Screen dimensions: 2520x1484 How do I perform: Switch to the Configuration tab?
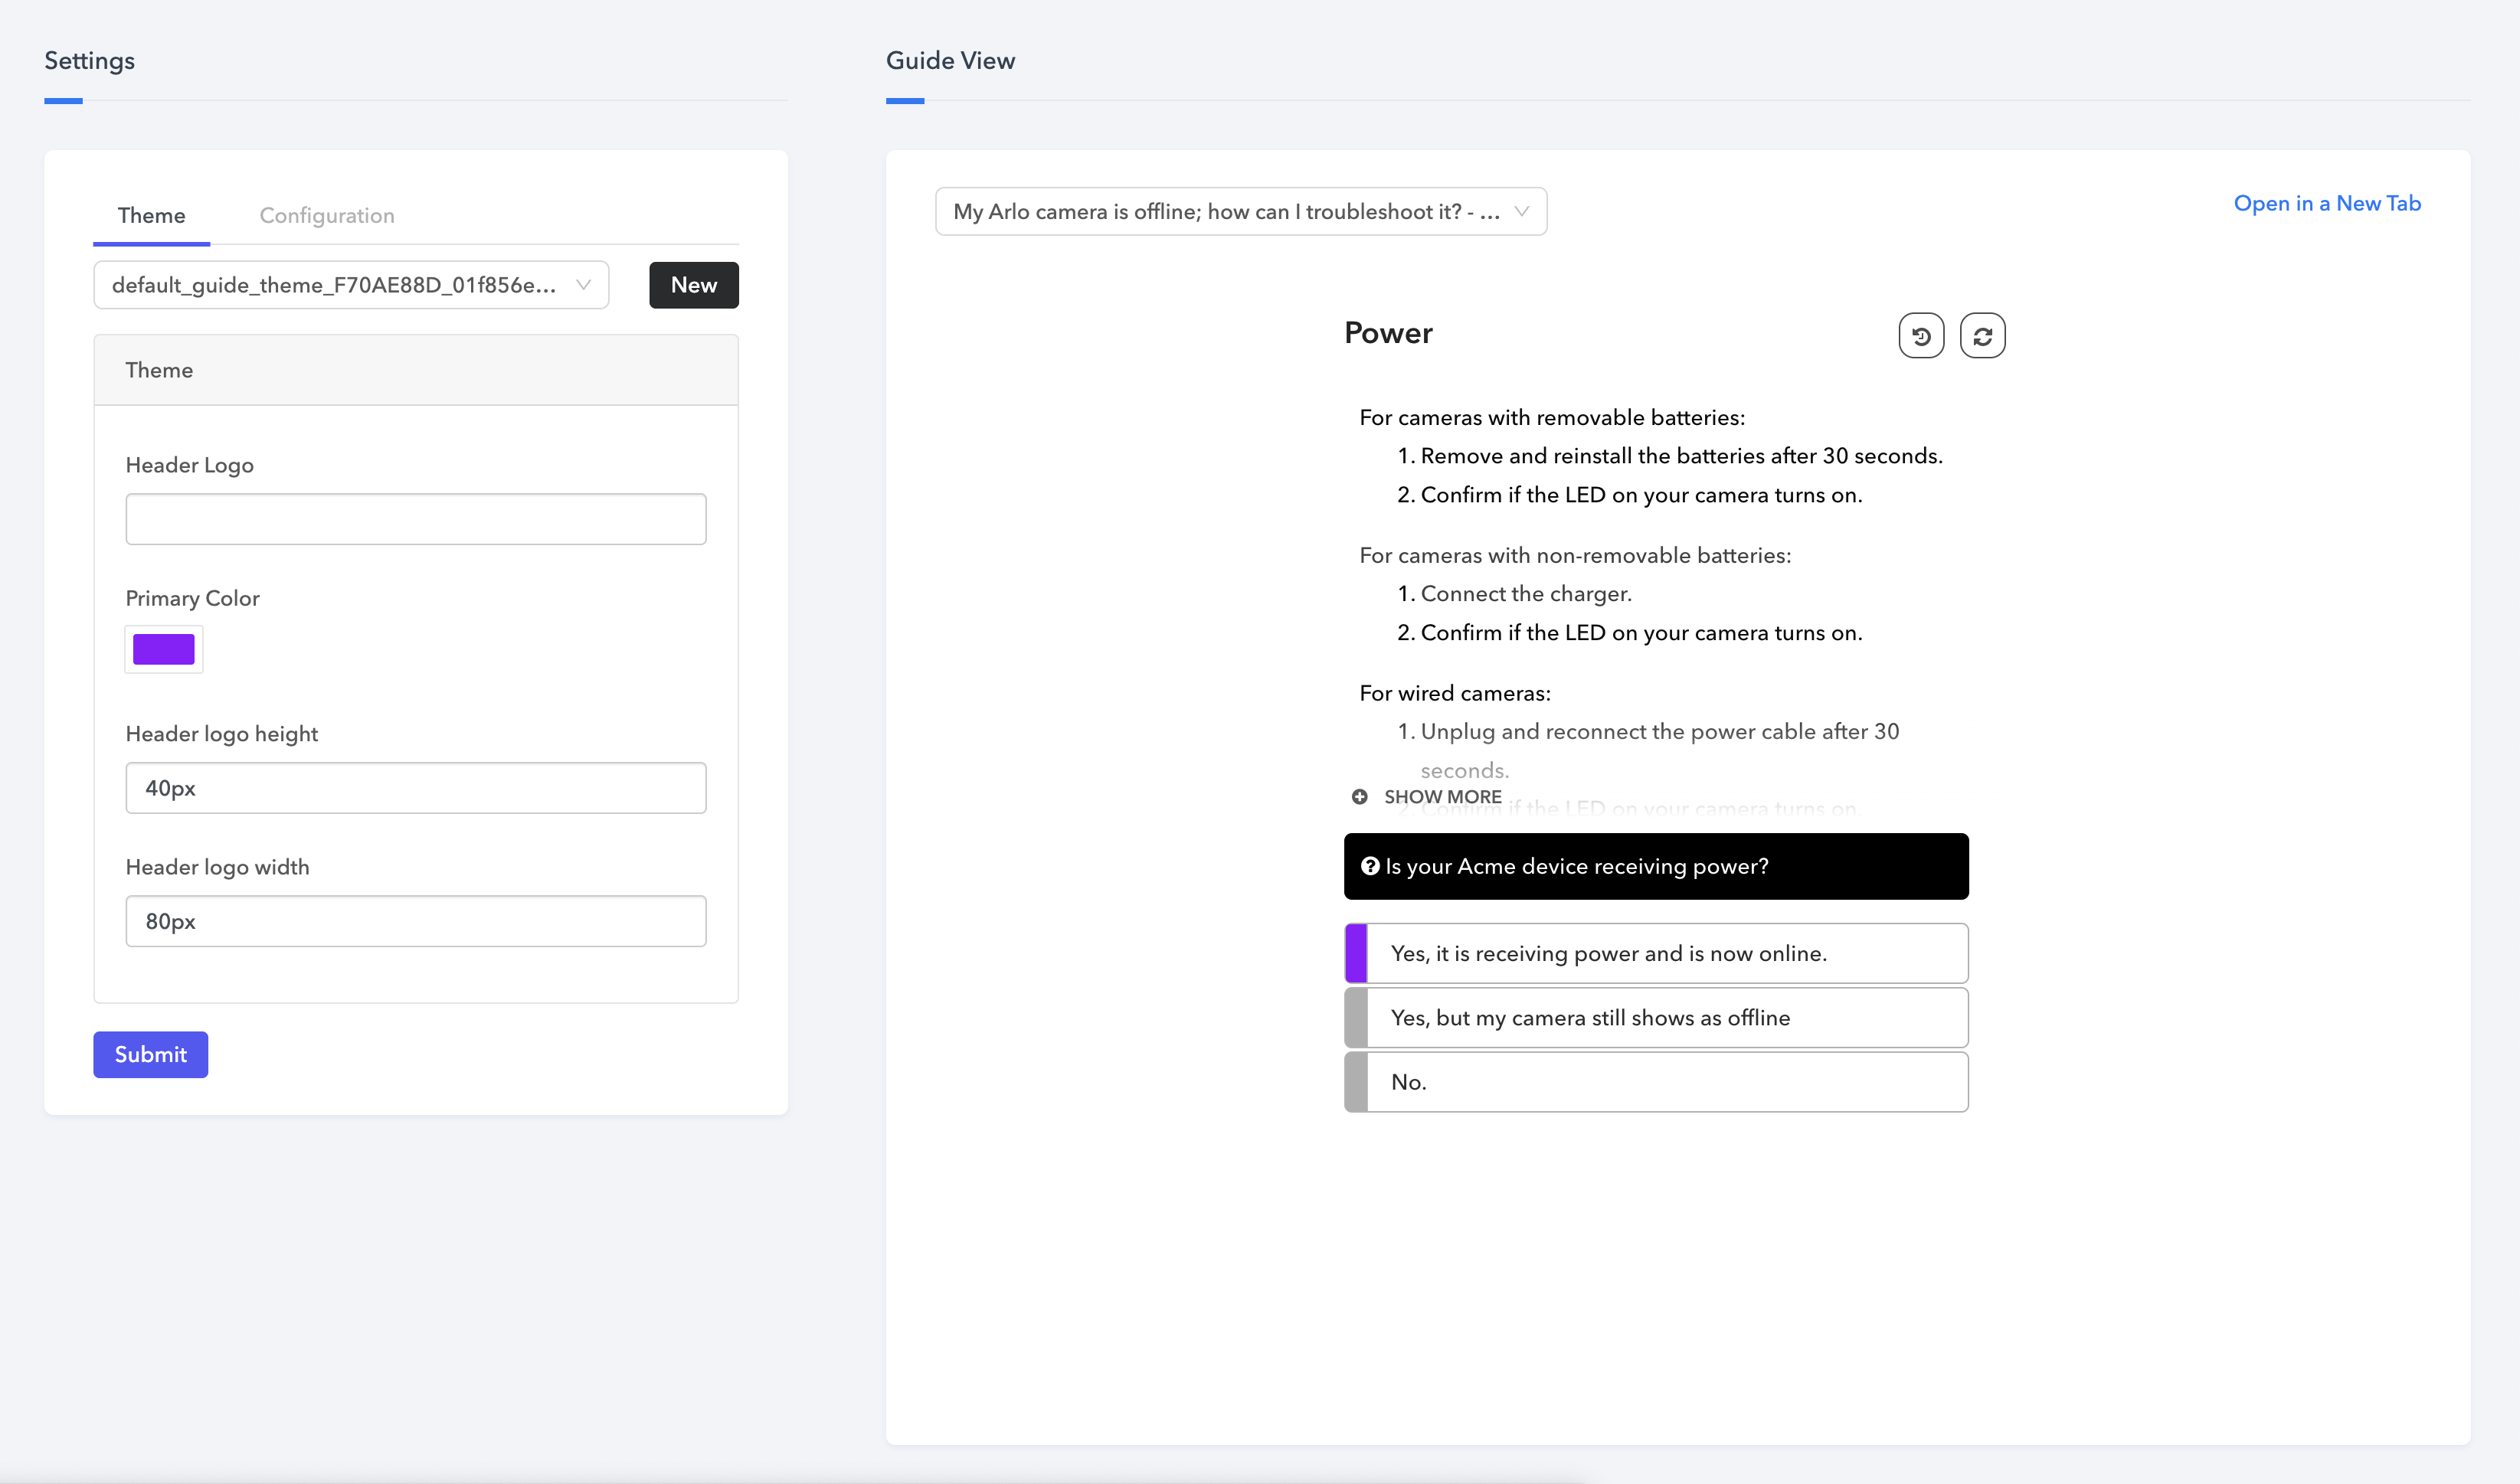(x=326, y=215)
